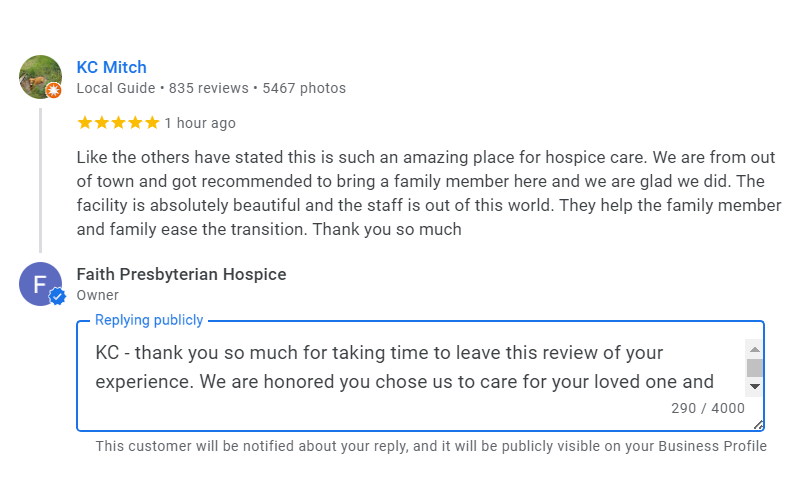797x493 pixels.
Task: Click scrollbar down arrow in reply box
Action: coord(755,386)
